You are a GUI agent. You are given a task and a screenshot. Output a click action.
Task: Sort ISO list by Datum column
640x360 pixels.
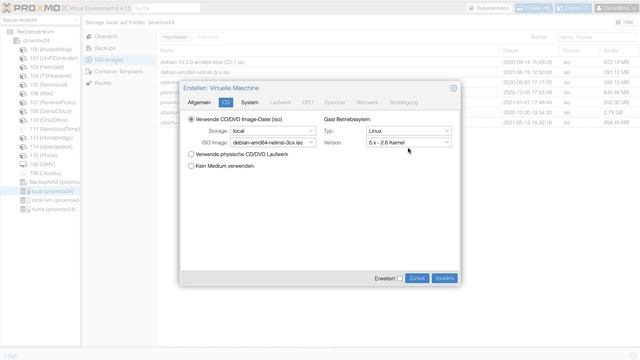click(x=529, y=51)
